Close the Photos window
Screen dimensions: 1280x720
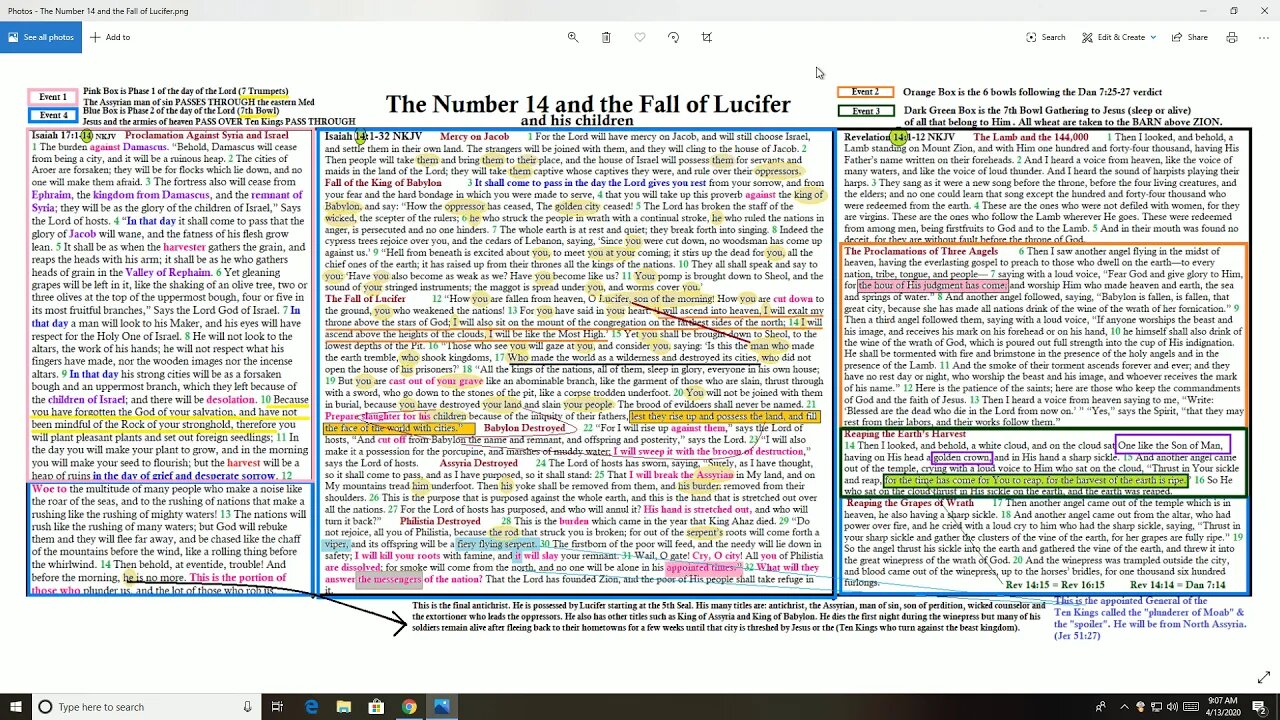pyautogui.click(x=1264, y=11)
